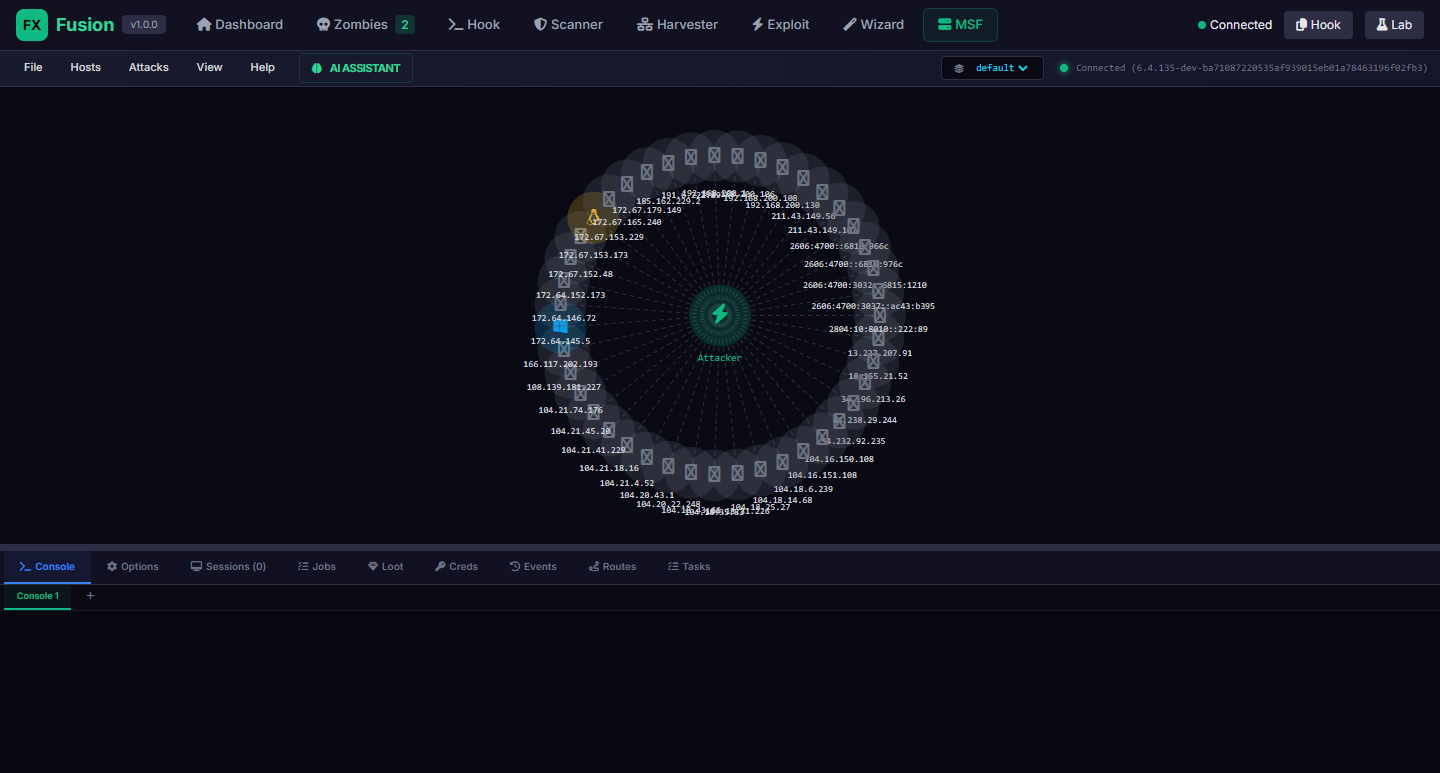Image resolution: width=1440 pixels, height=773 pixels.
Task: Open the Loot tab
Action: point(386,567)
